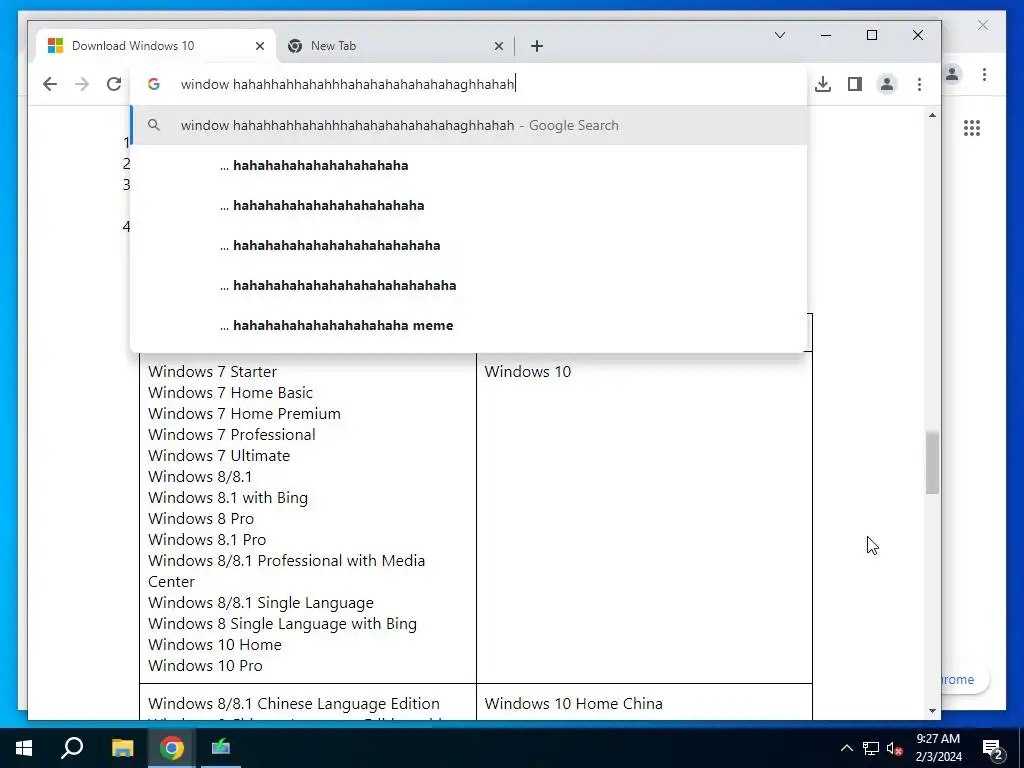This screenshot has width=1024, height=768.
Task: Open the tab search chevron
Action: click(x=780, y=35)
